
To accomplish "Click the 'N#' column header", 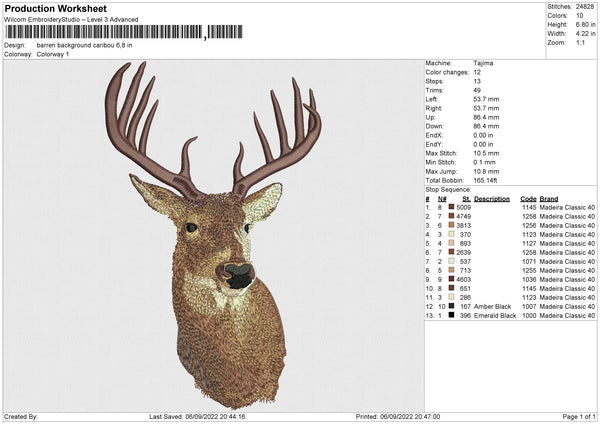I will click(x=442, y=199).
